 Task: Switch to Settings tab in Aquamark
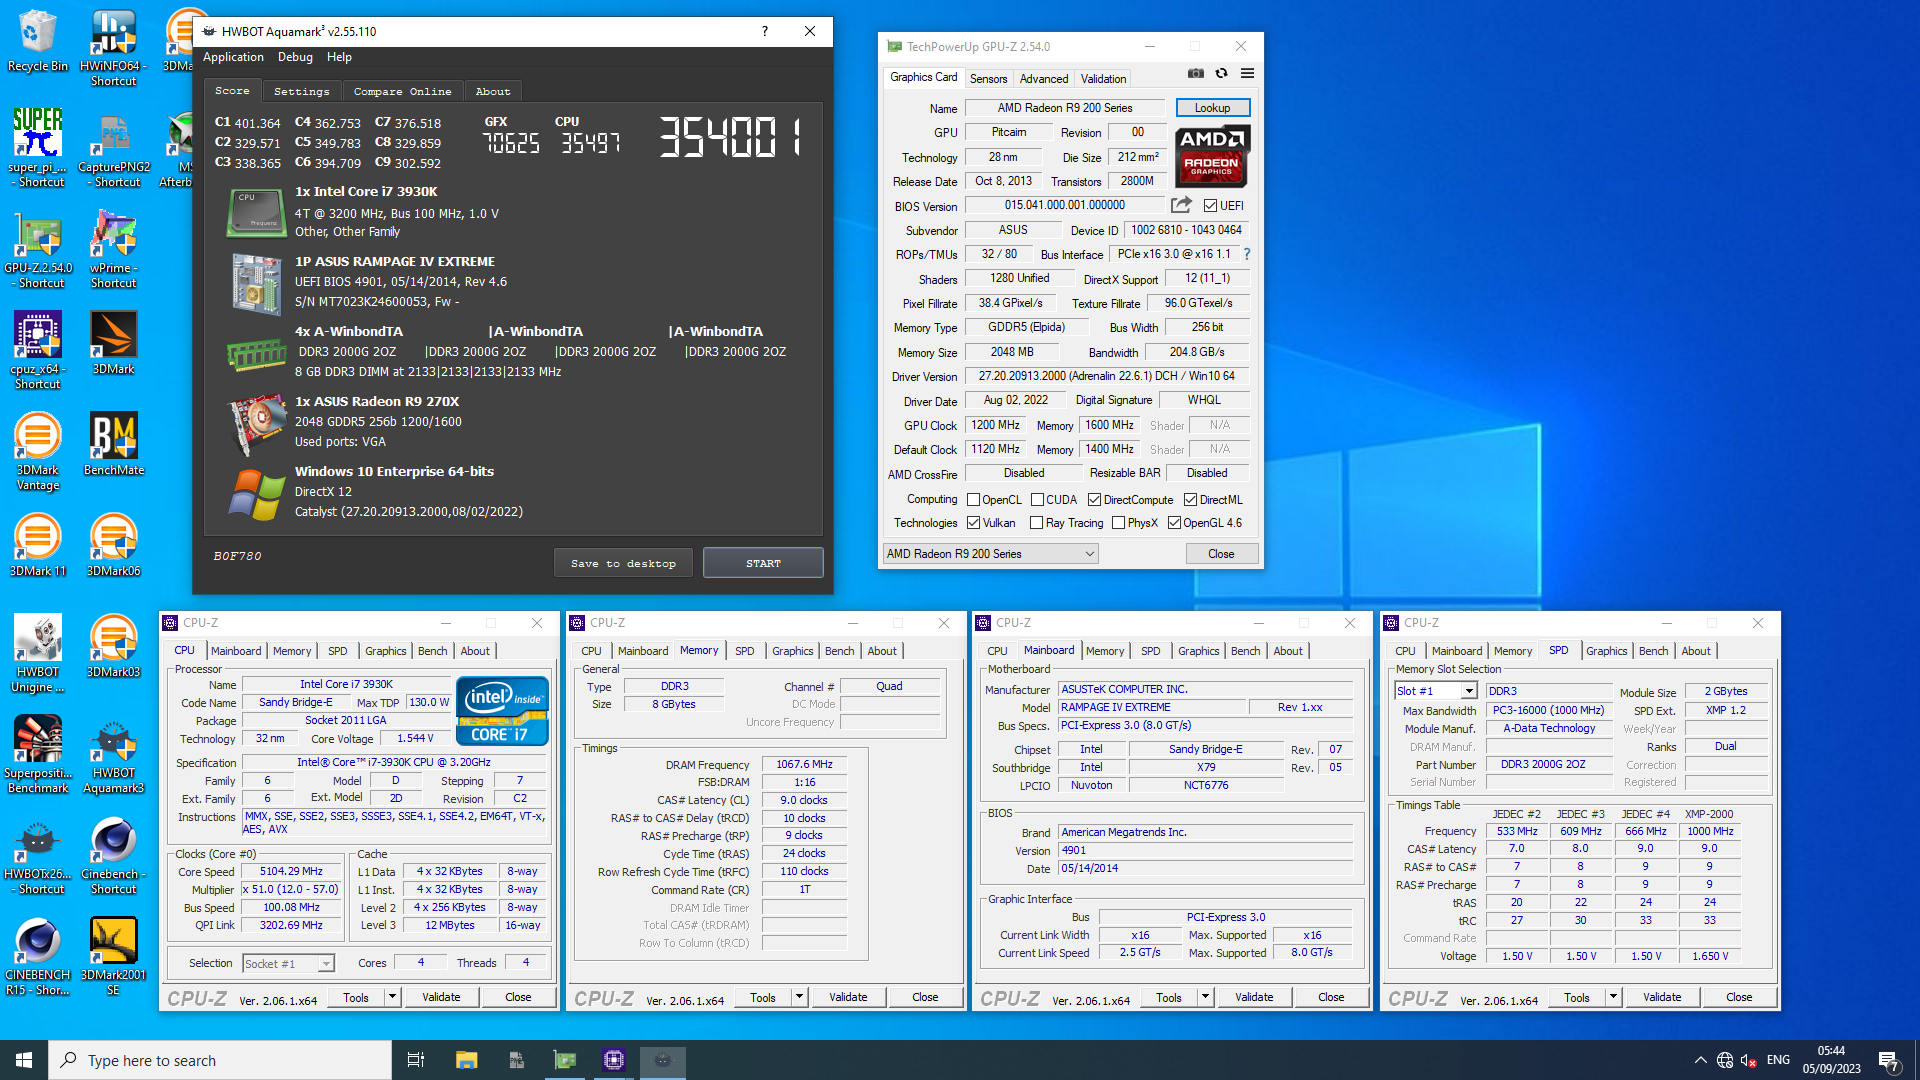(301, 91)
